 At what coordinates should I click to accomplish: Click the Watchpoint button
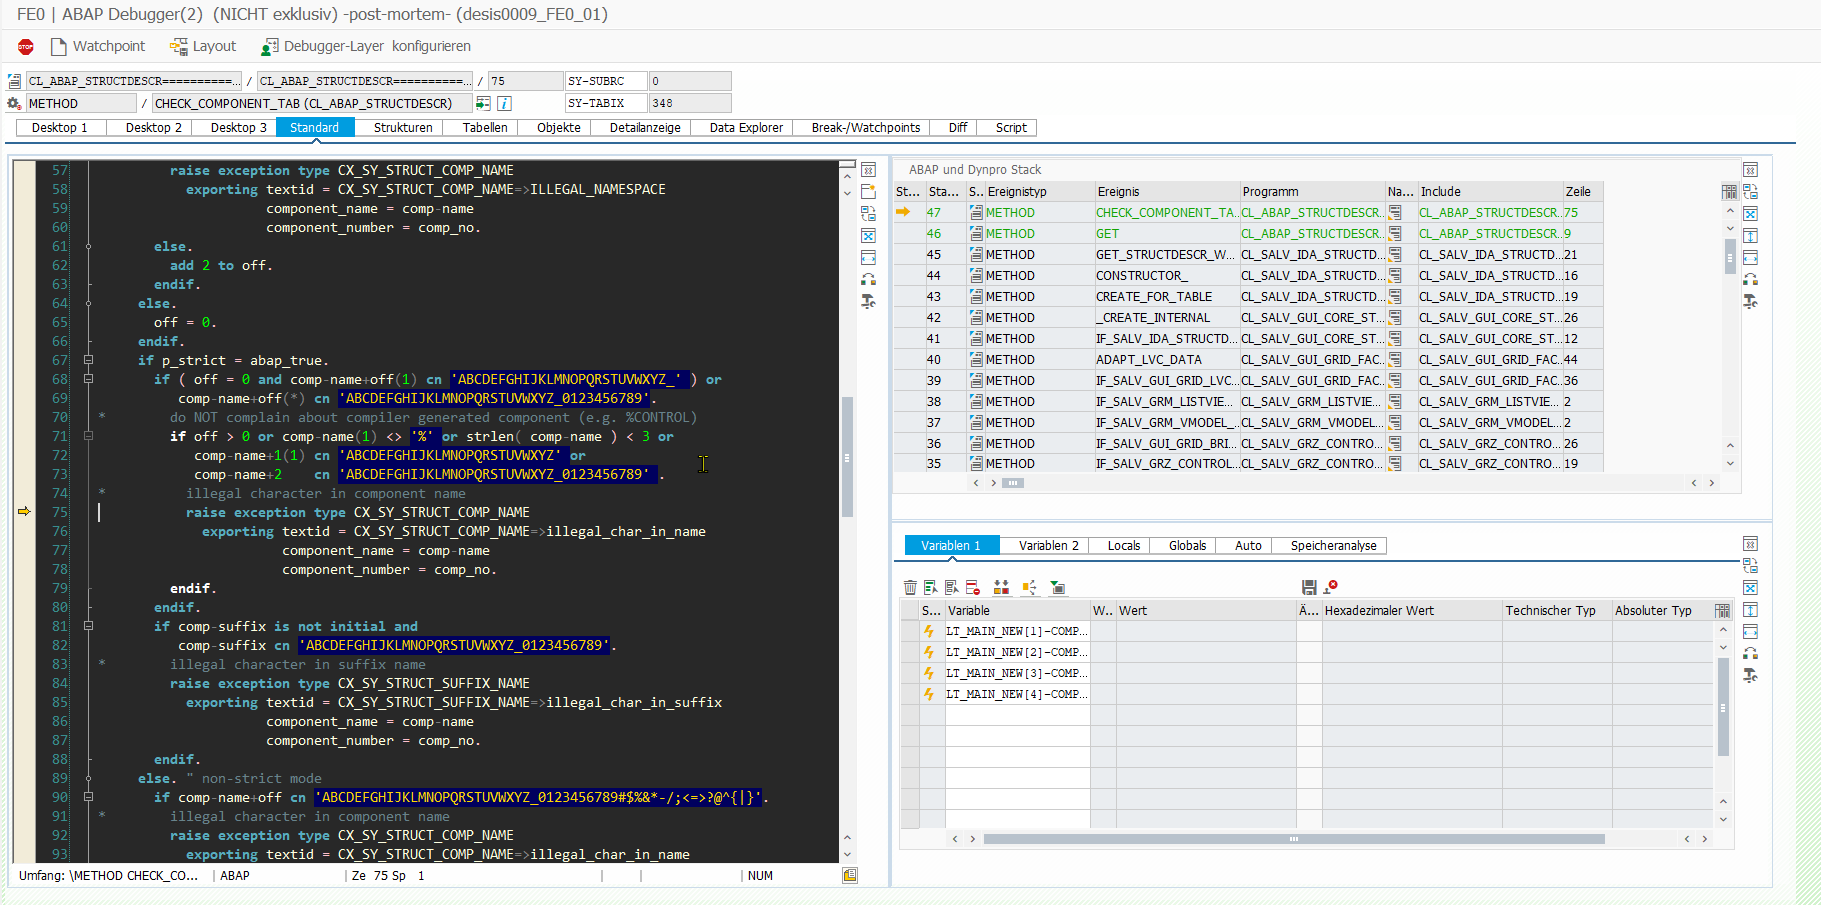[98, 47]
